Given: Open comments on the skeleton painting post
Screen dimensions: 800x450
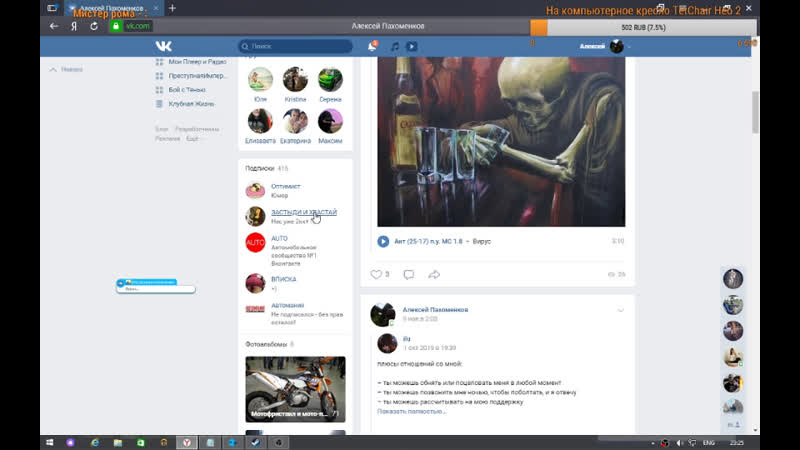Looking at the screenshot, I should [409, 274].
